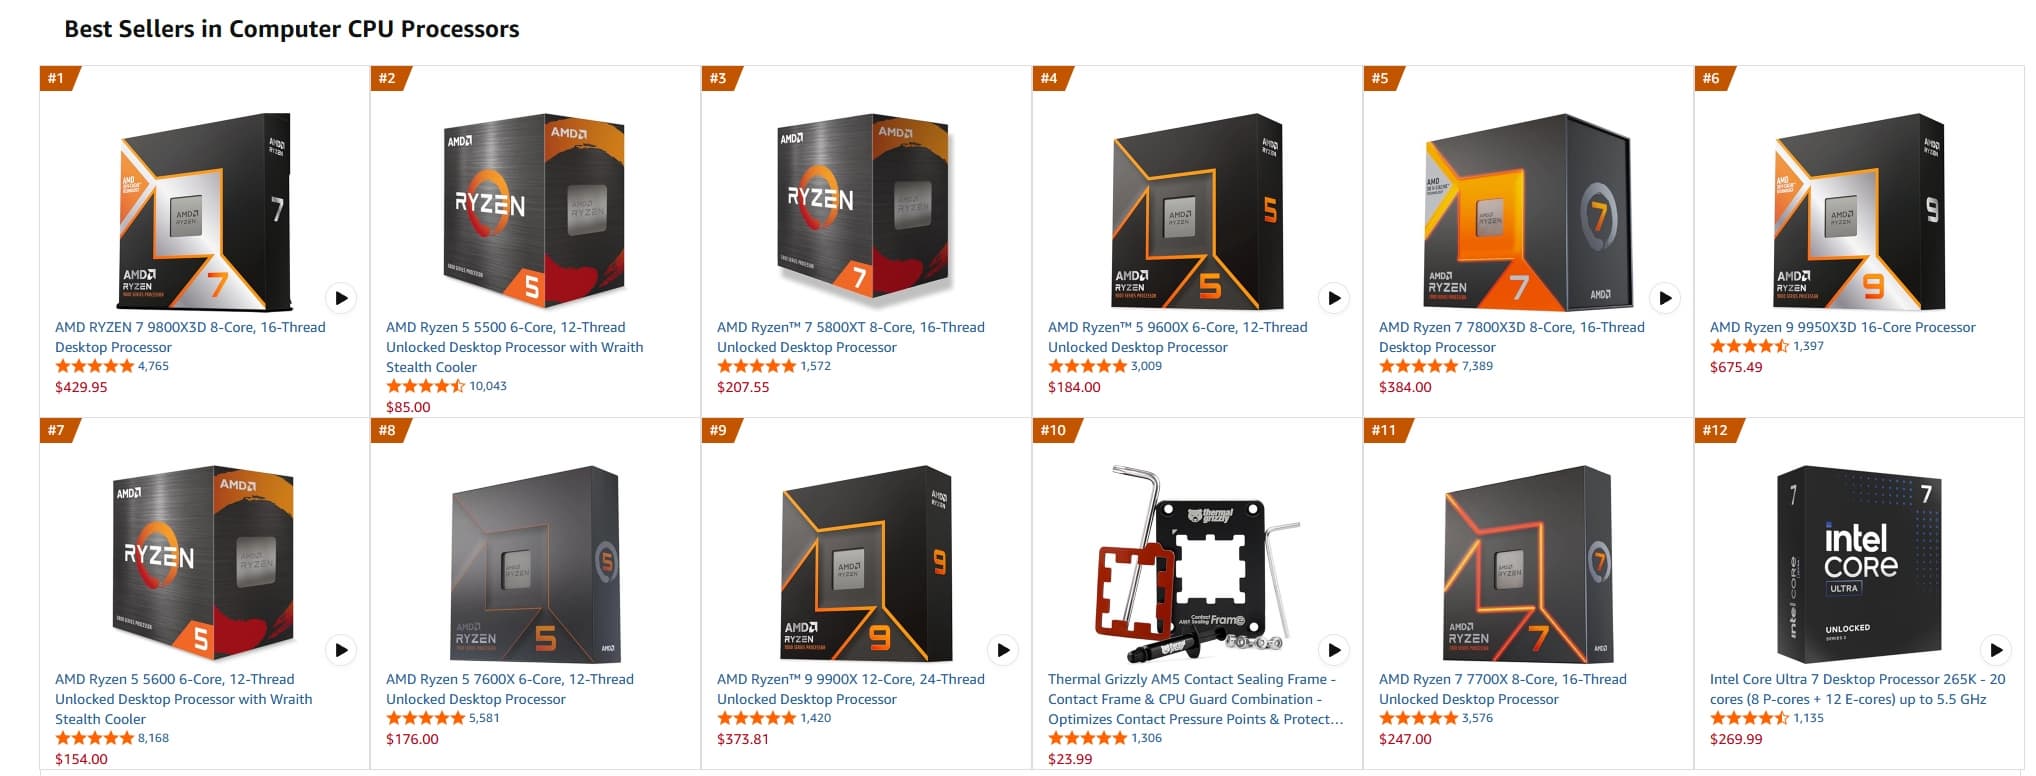This screenshot has width=2036, height=776.
Task: Play video for Ryzen 7 9800X3D product
Action: click(x=341, y=297)
